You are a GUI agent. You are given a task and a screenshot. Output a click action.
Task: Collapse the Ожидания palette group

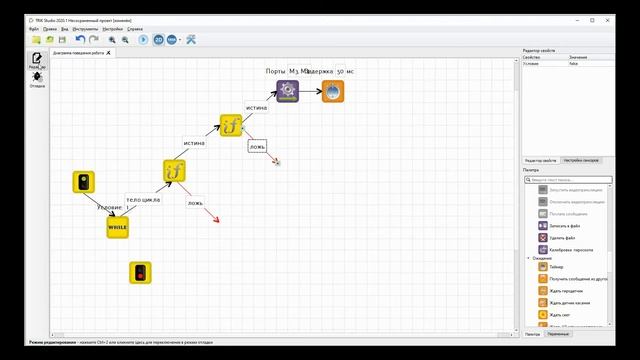pyautogui.click(x=529, y=258)
